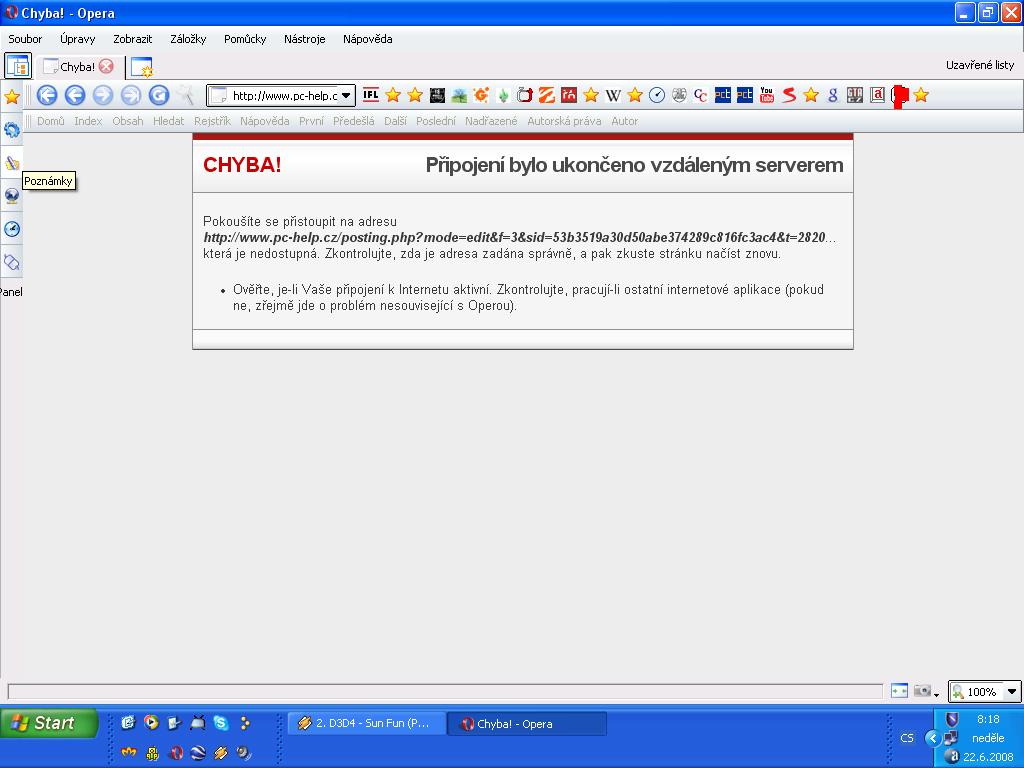Toggle the panel sidebar button left of tabs
The height and width of the screenshot is (768, 1024).
click(x=17, y=67)
